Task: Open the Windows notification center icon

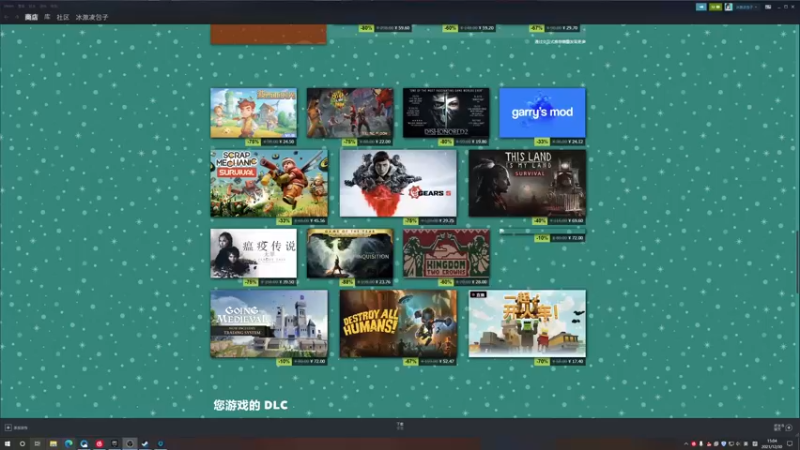Action: 790,444
